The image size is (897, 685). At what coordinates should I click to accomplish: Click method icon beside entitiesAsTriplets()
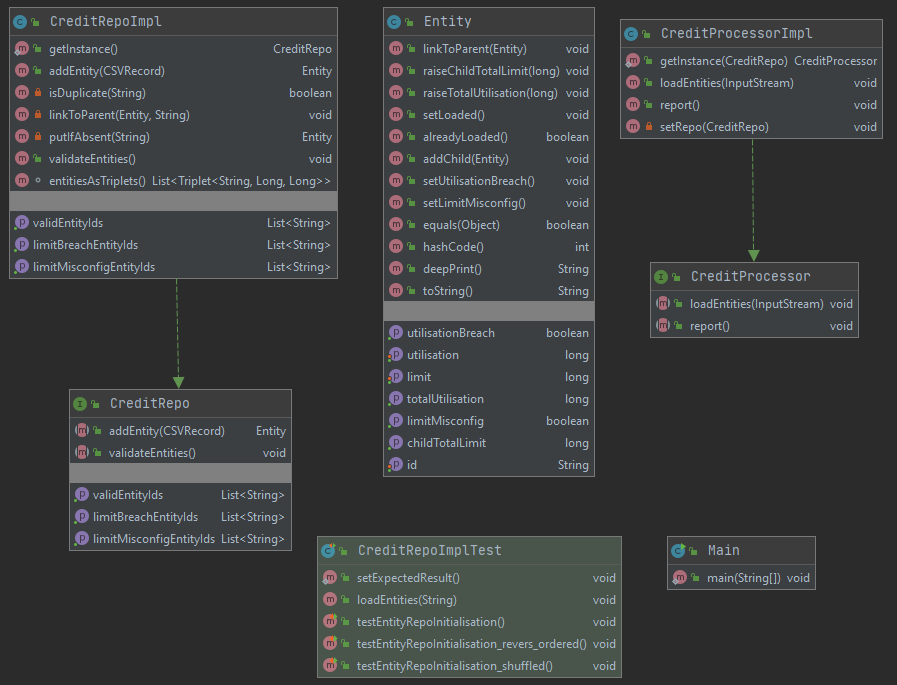coord(22,180)
